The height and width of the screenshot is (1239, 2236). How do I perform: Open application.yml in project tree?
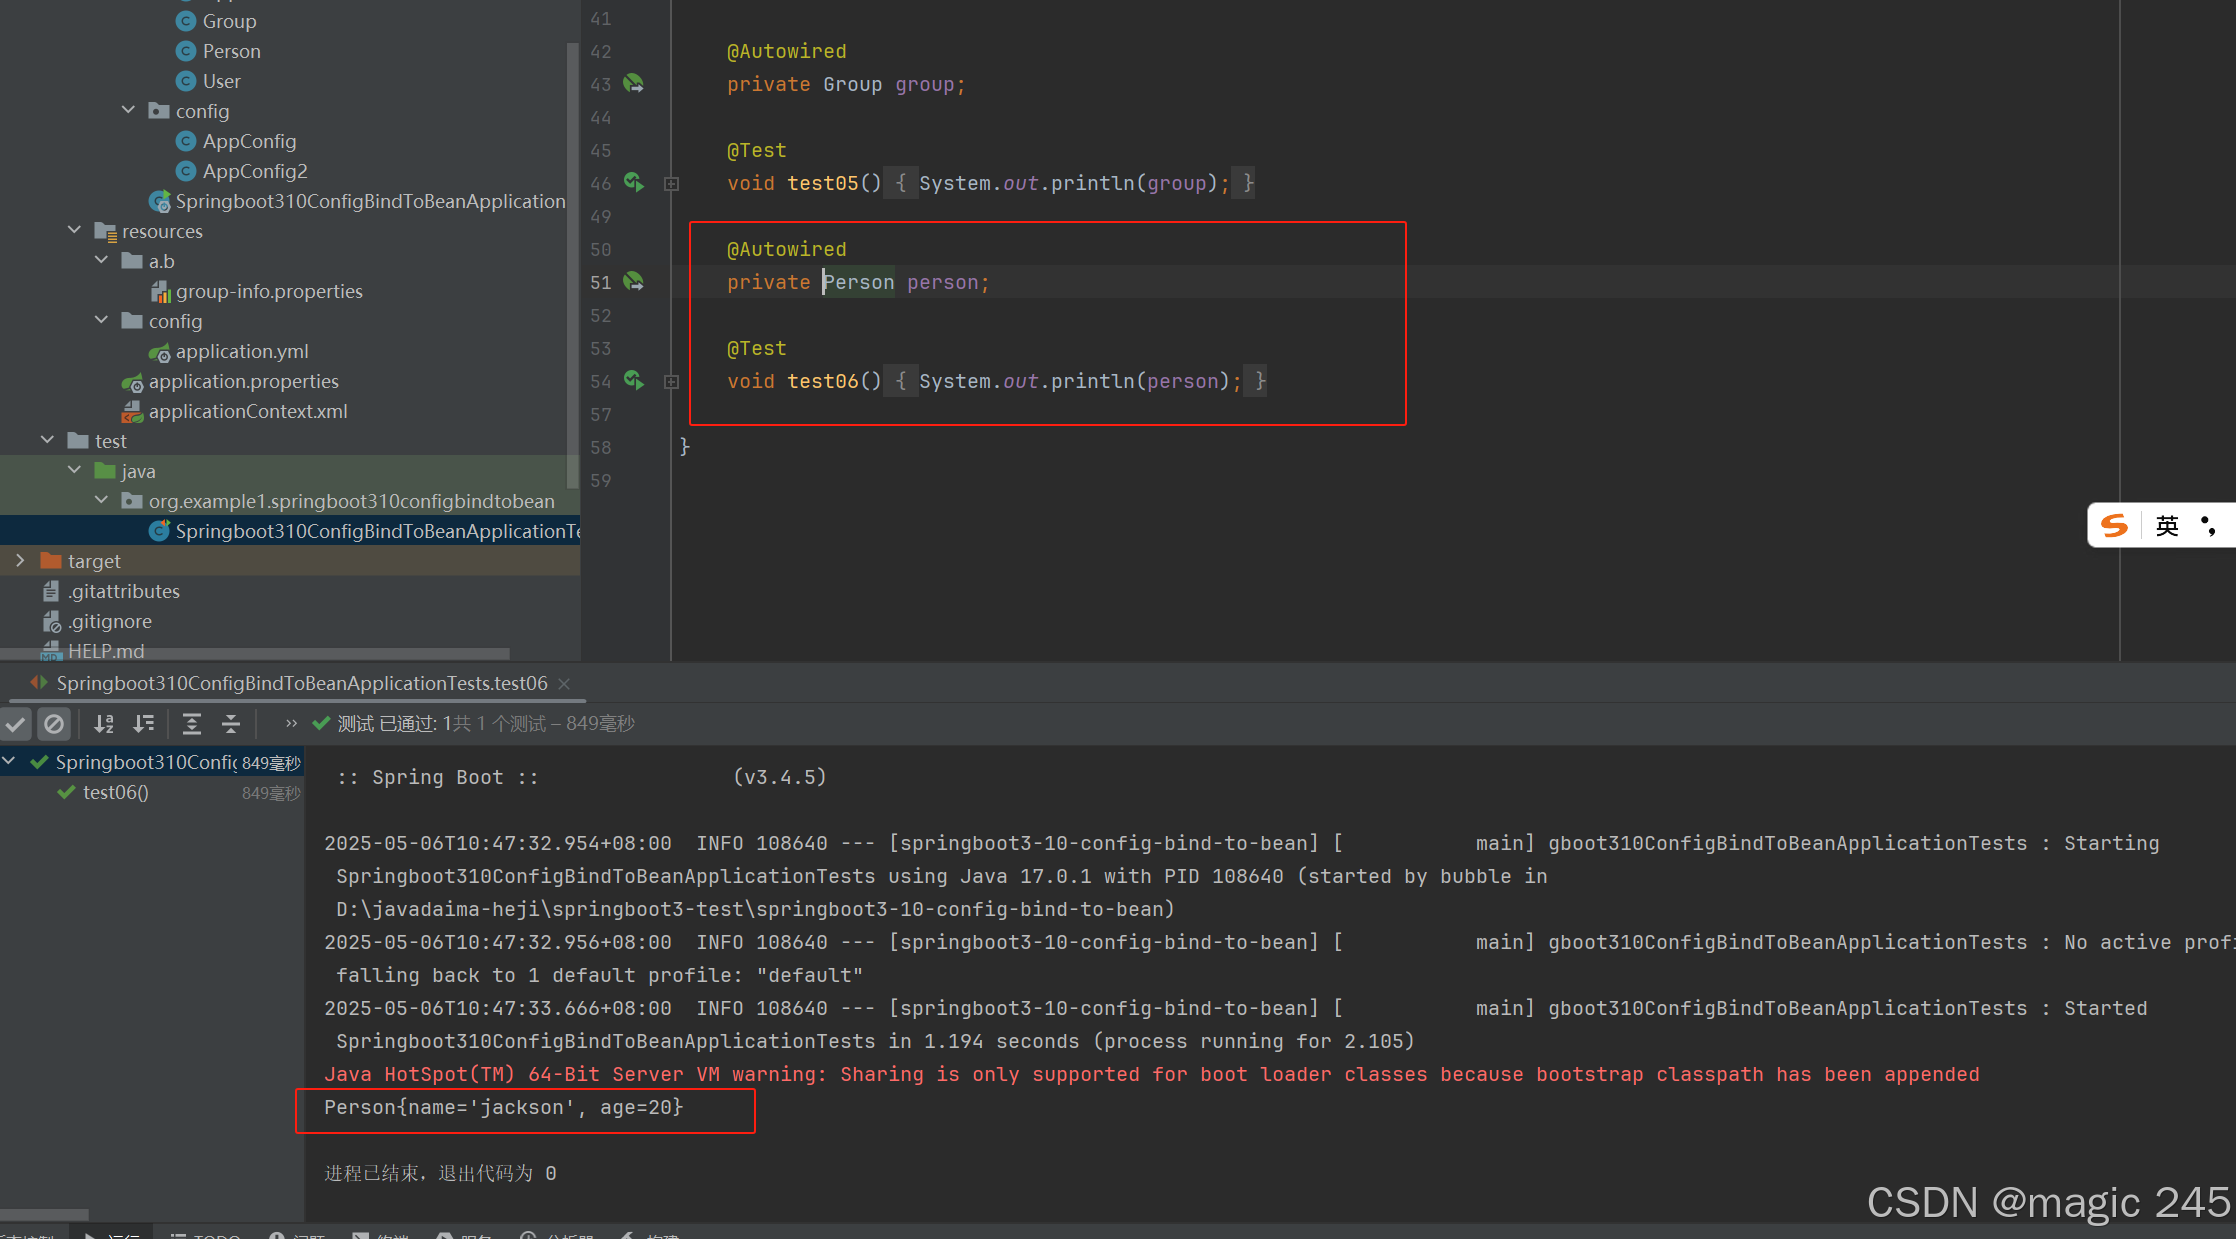[x=241, y=351]
